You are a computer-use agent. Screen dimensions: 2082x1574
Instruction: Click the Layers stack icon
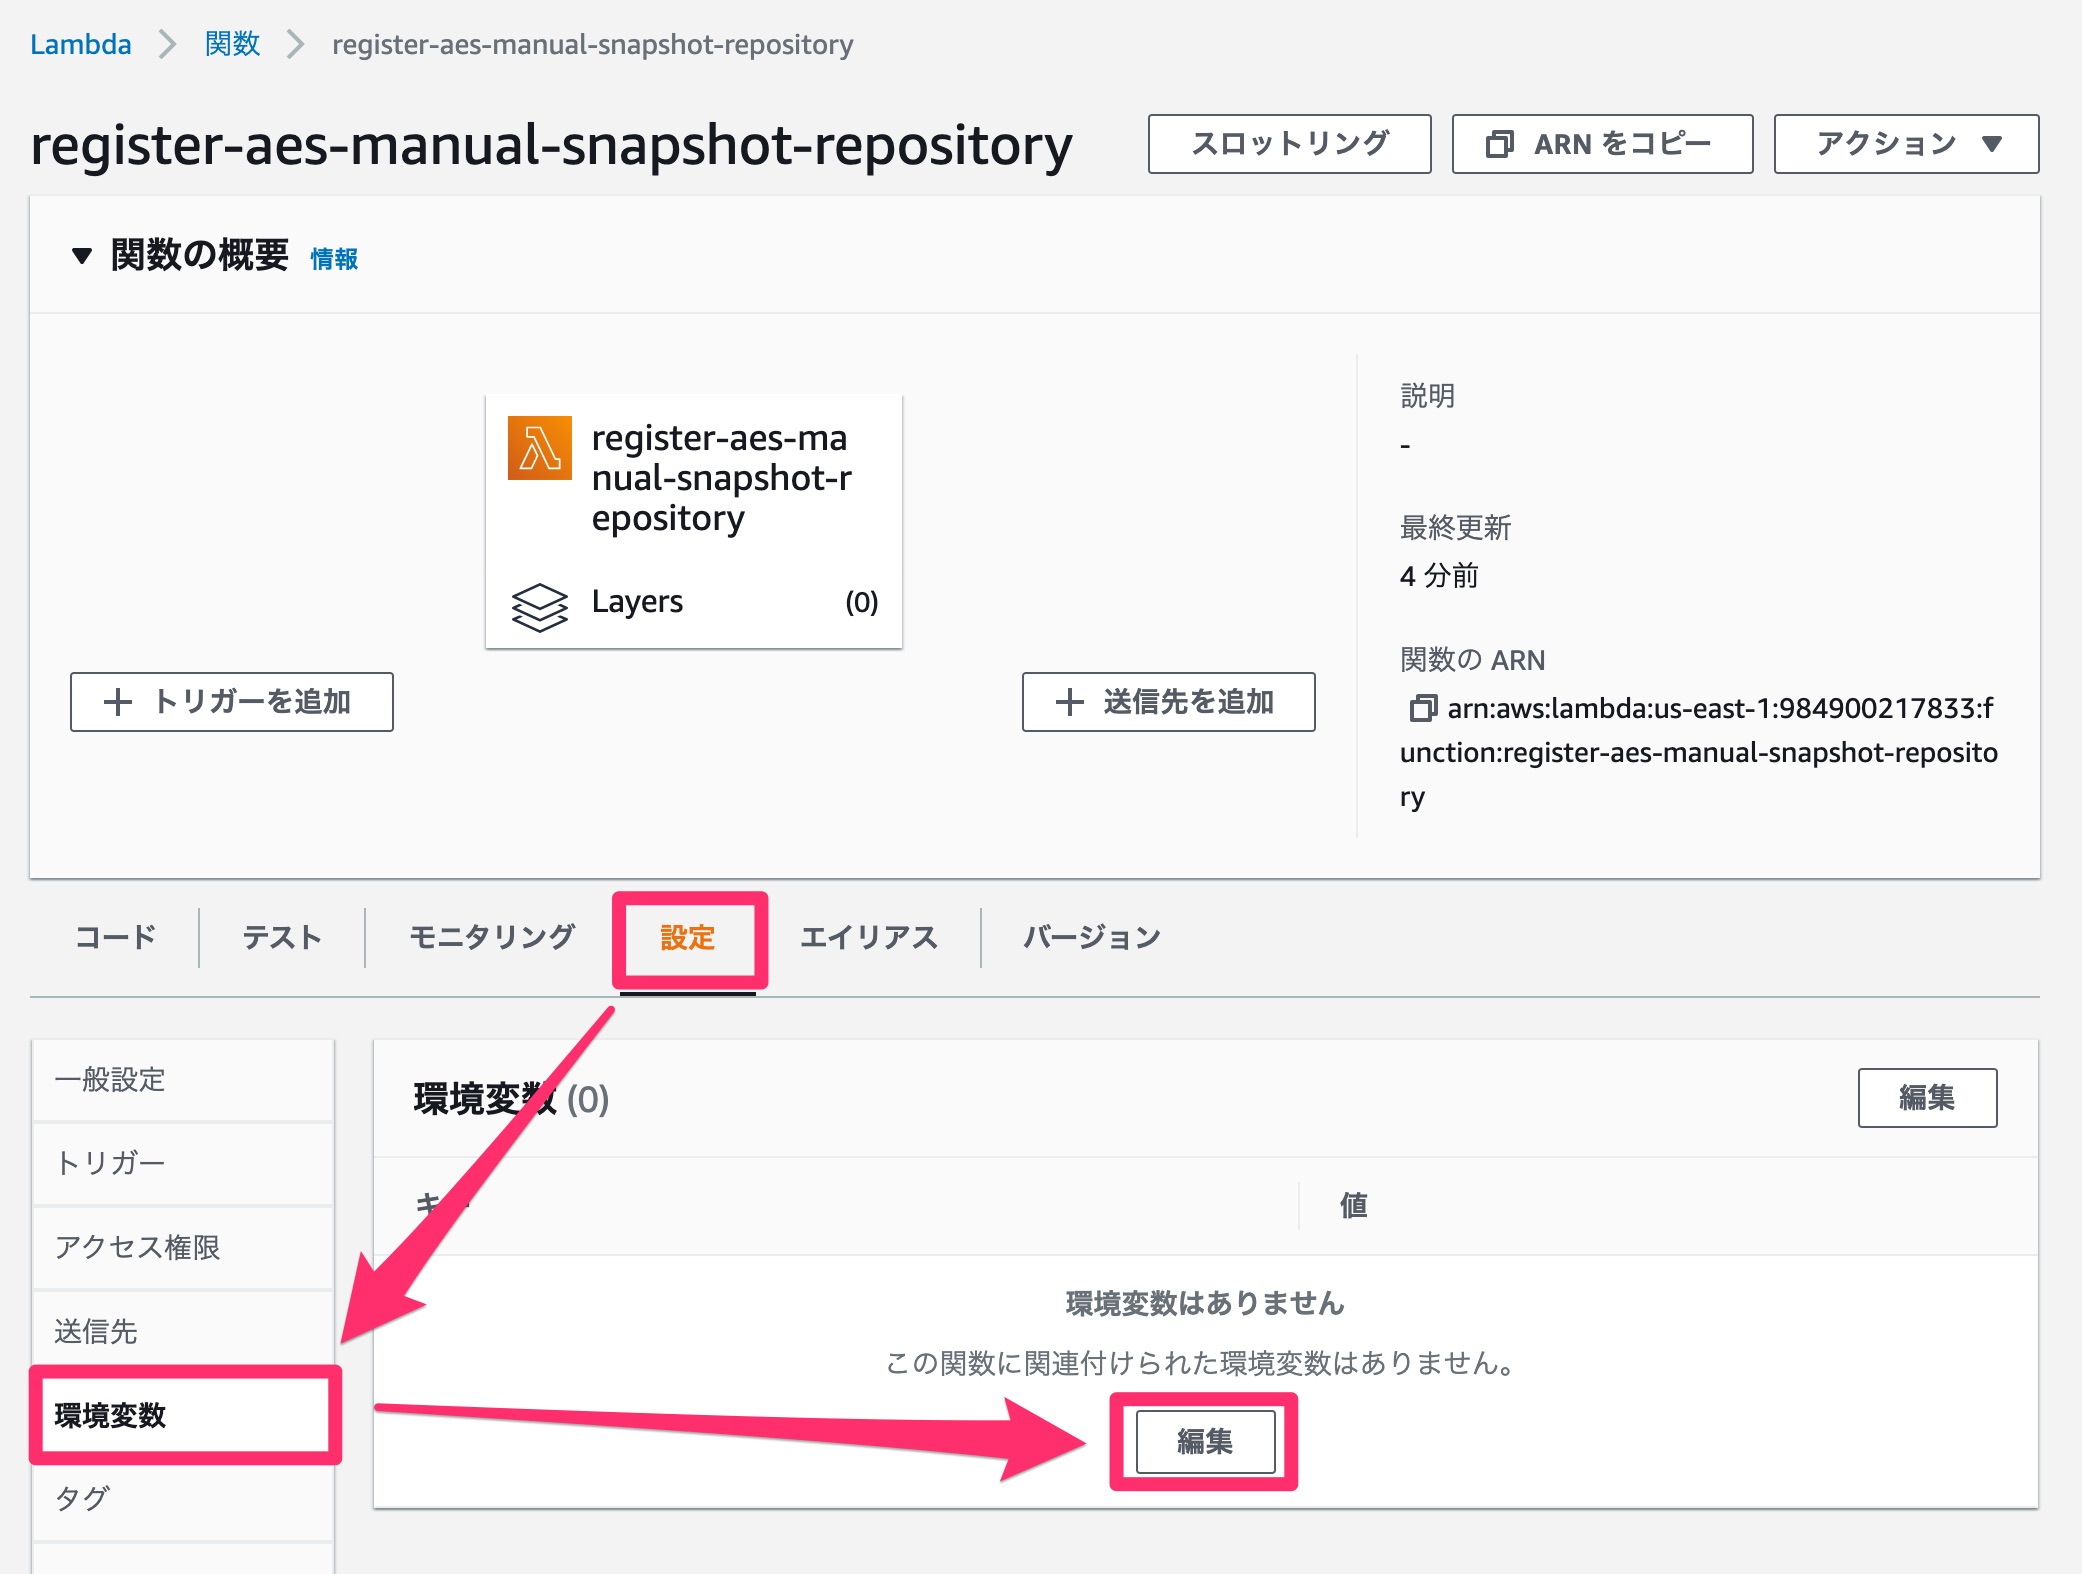click(x=540, y=606)
